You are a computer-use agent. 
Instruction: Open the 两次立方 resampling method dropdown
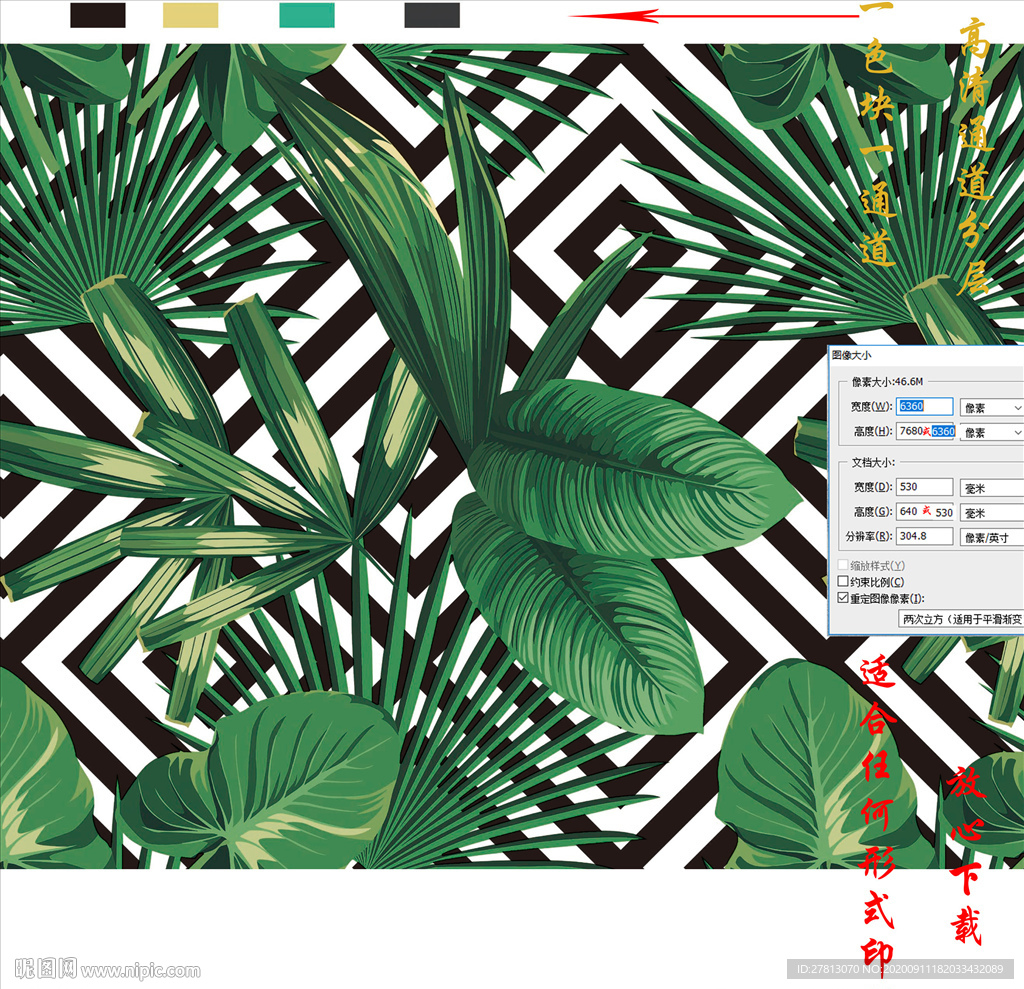961,619
